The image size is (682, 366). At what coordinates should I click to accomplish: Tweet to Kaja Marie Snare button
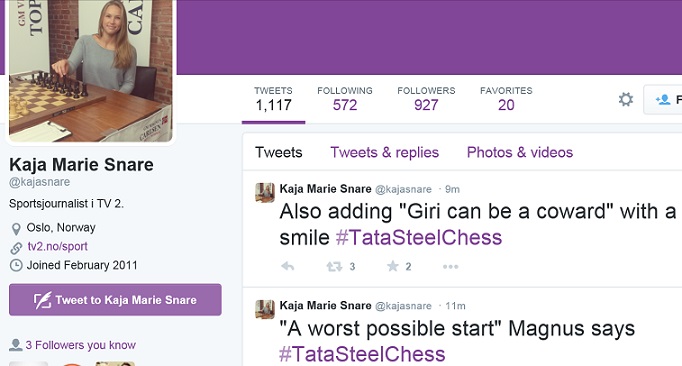click(115, 300)
